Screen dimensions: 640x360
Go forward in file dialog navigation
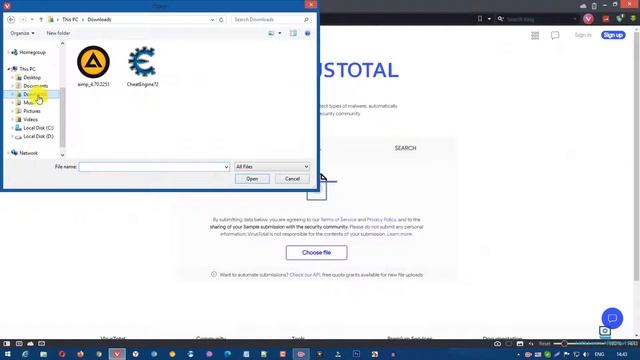click(x=23, y=20)
